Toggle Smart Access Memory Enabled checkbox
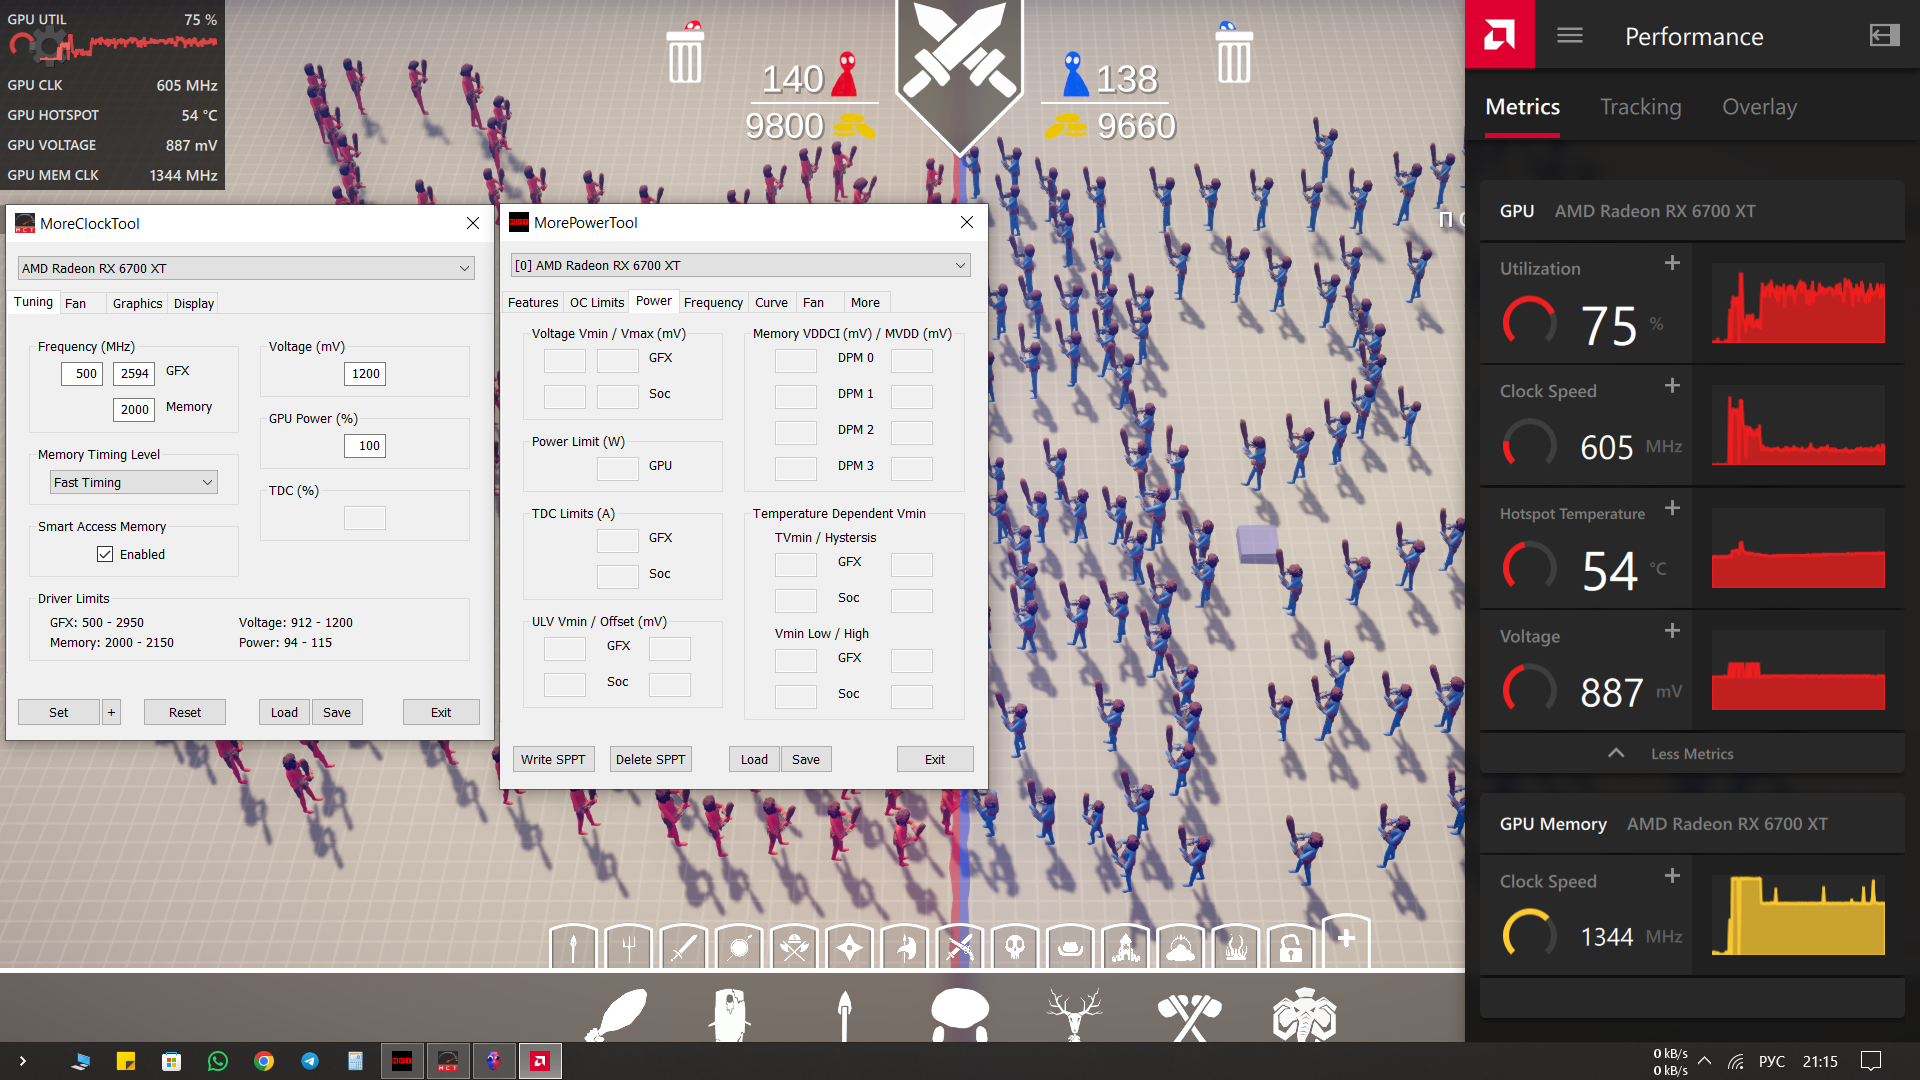Image resolution: width=1920 pixels, height=1080 pixels. (105, 554)
